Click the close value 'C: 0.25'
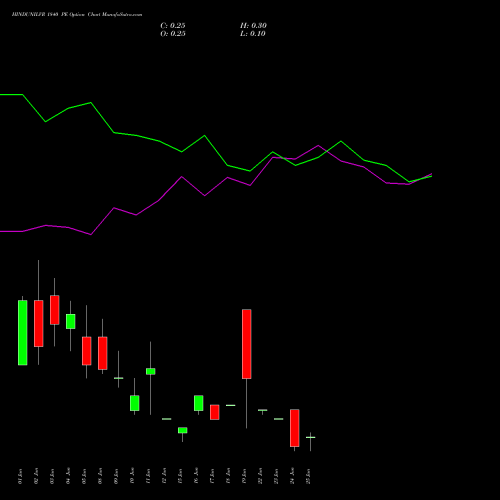The image size is (500, 500). point(173,26)
